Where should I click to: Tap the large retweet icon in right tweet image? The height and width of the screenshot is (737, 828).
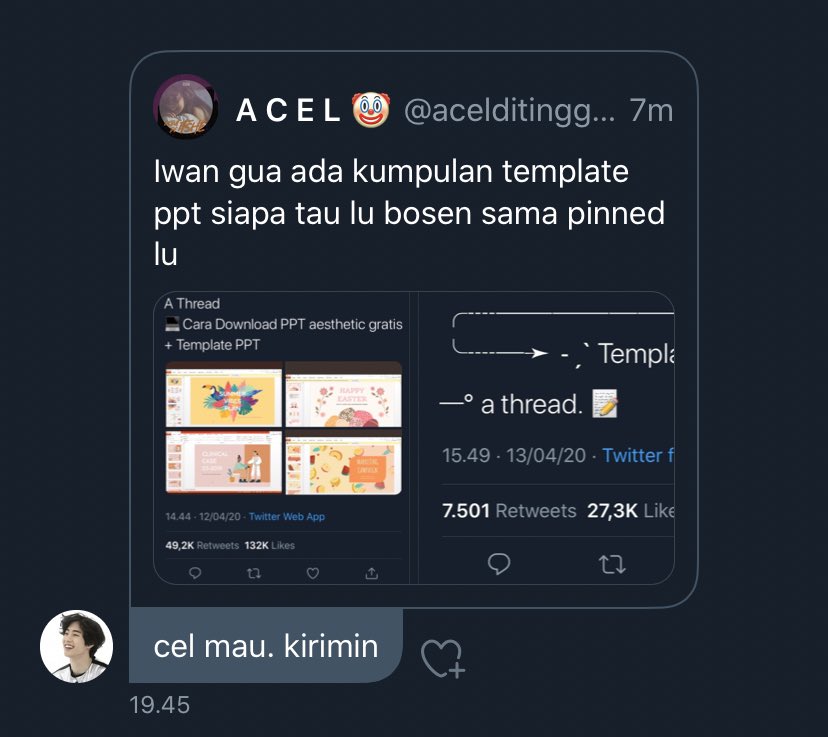[x=613, y=564]
